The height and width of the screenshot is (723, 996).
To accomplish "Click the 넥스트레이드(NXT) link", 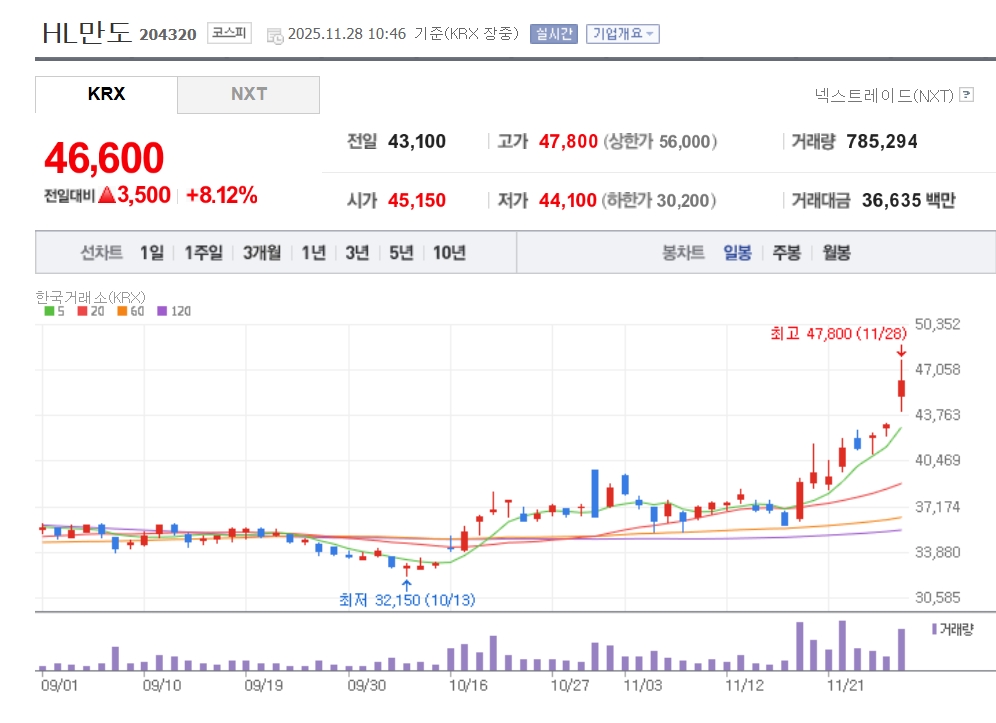I will [x=884, y=95].
